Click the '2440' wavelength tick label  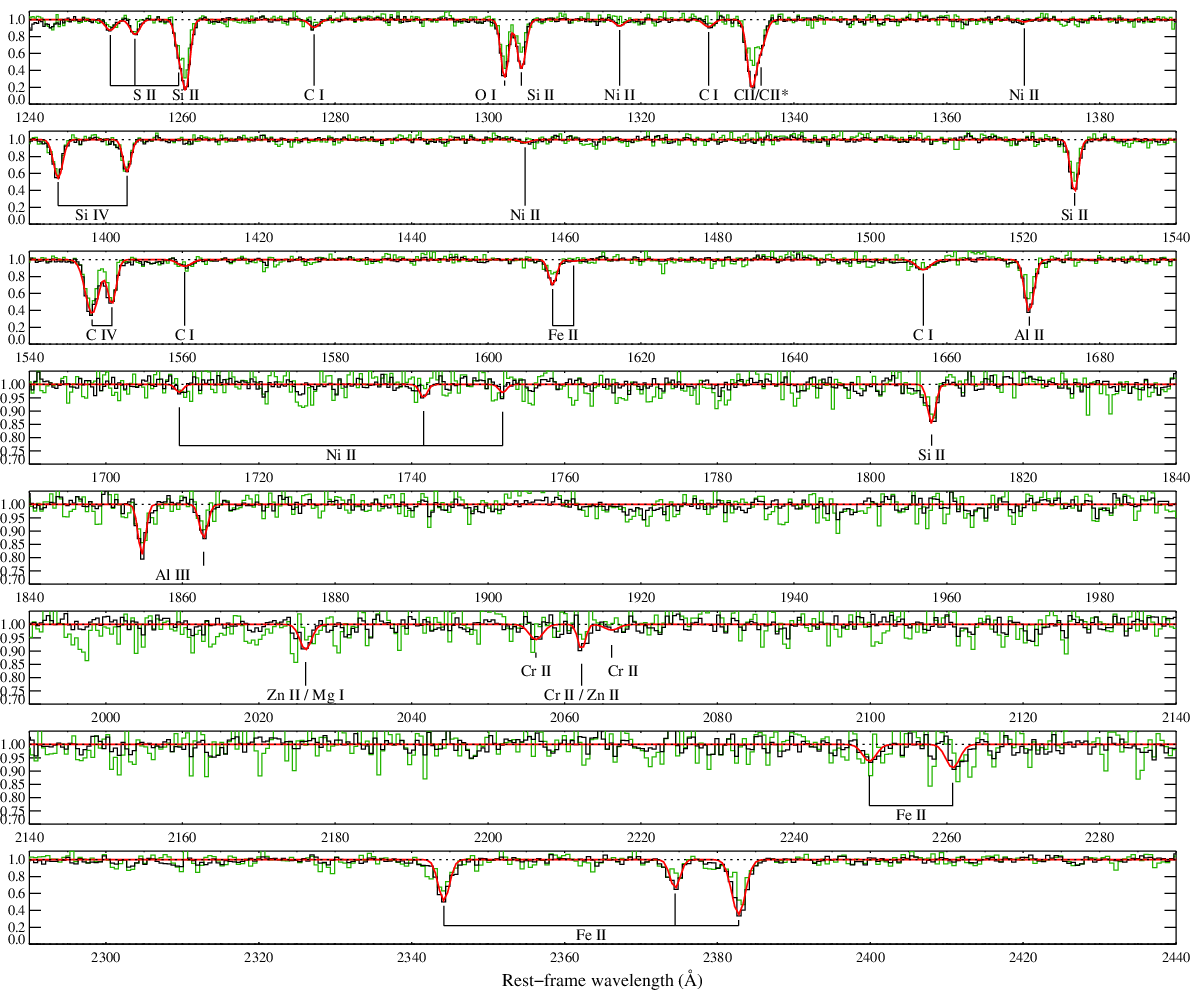[x=1176, y=957]
